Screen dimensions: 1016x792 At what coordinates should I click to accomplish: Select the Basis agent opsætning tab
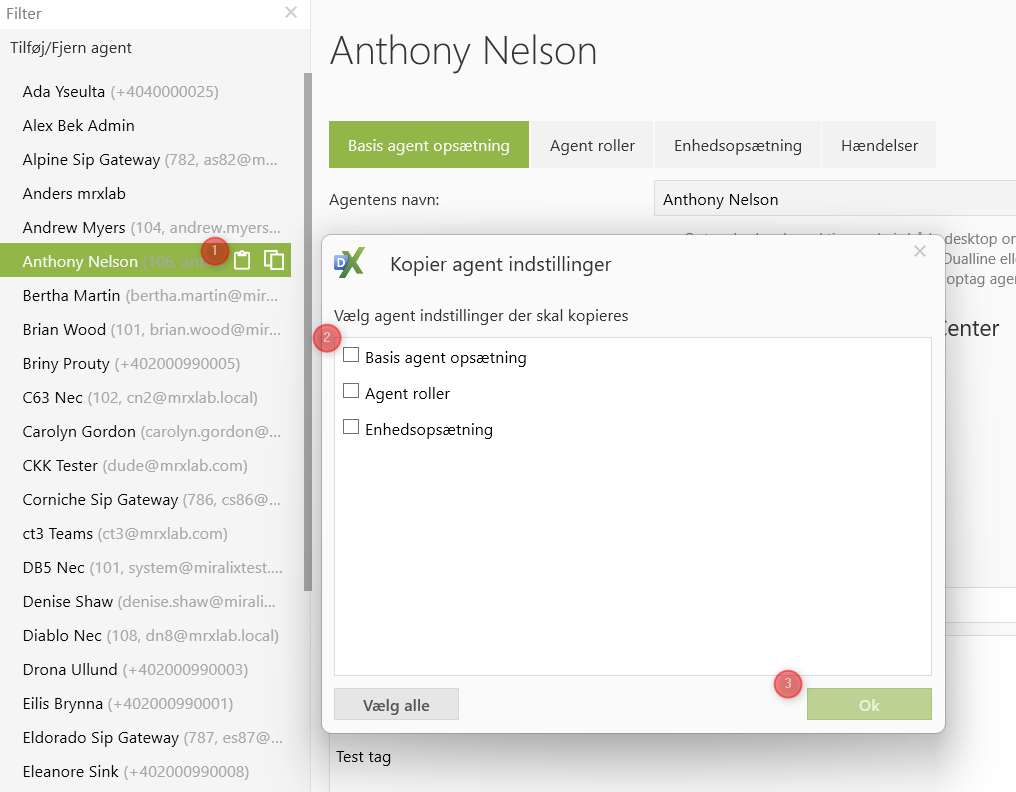429,145
